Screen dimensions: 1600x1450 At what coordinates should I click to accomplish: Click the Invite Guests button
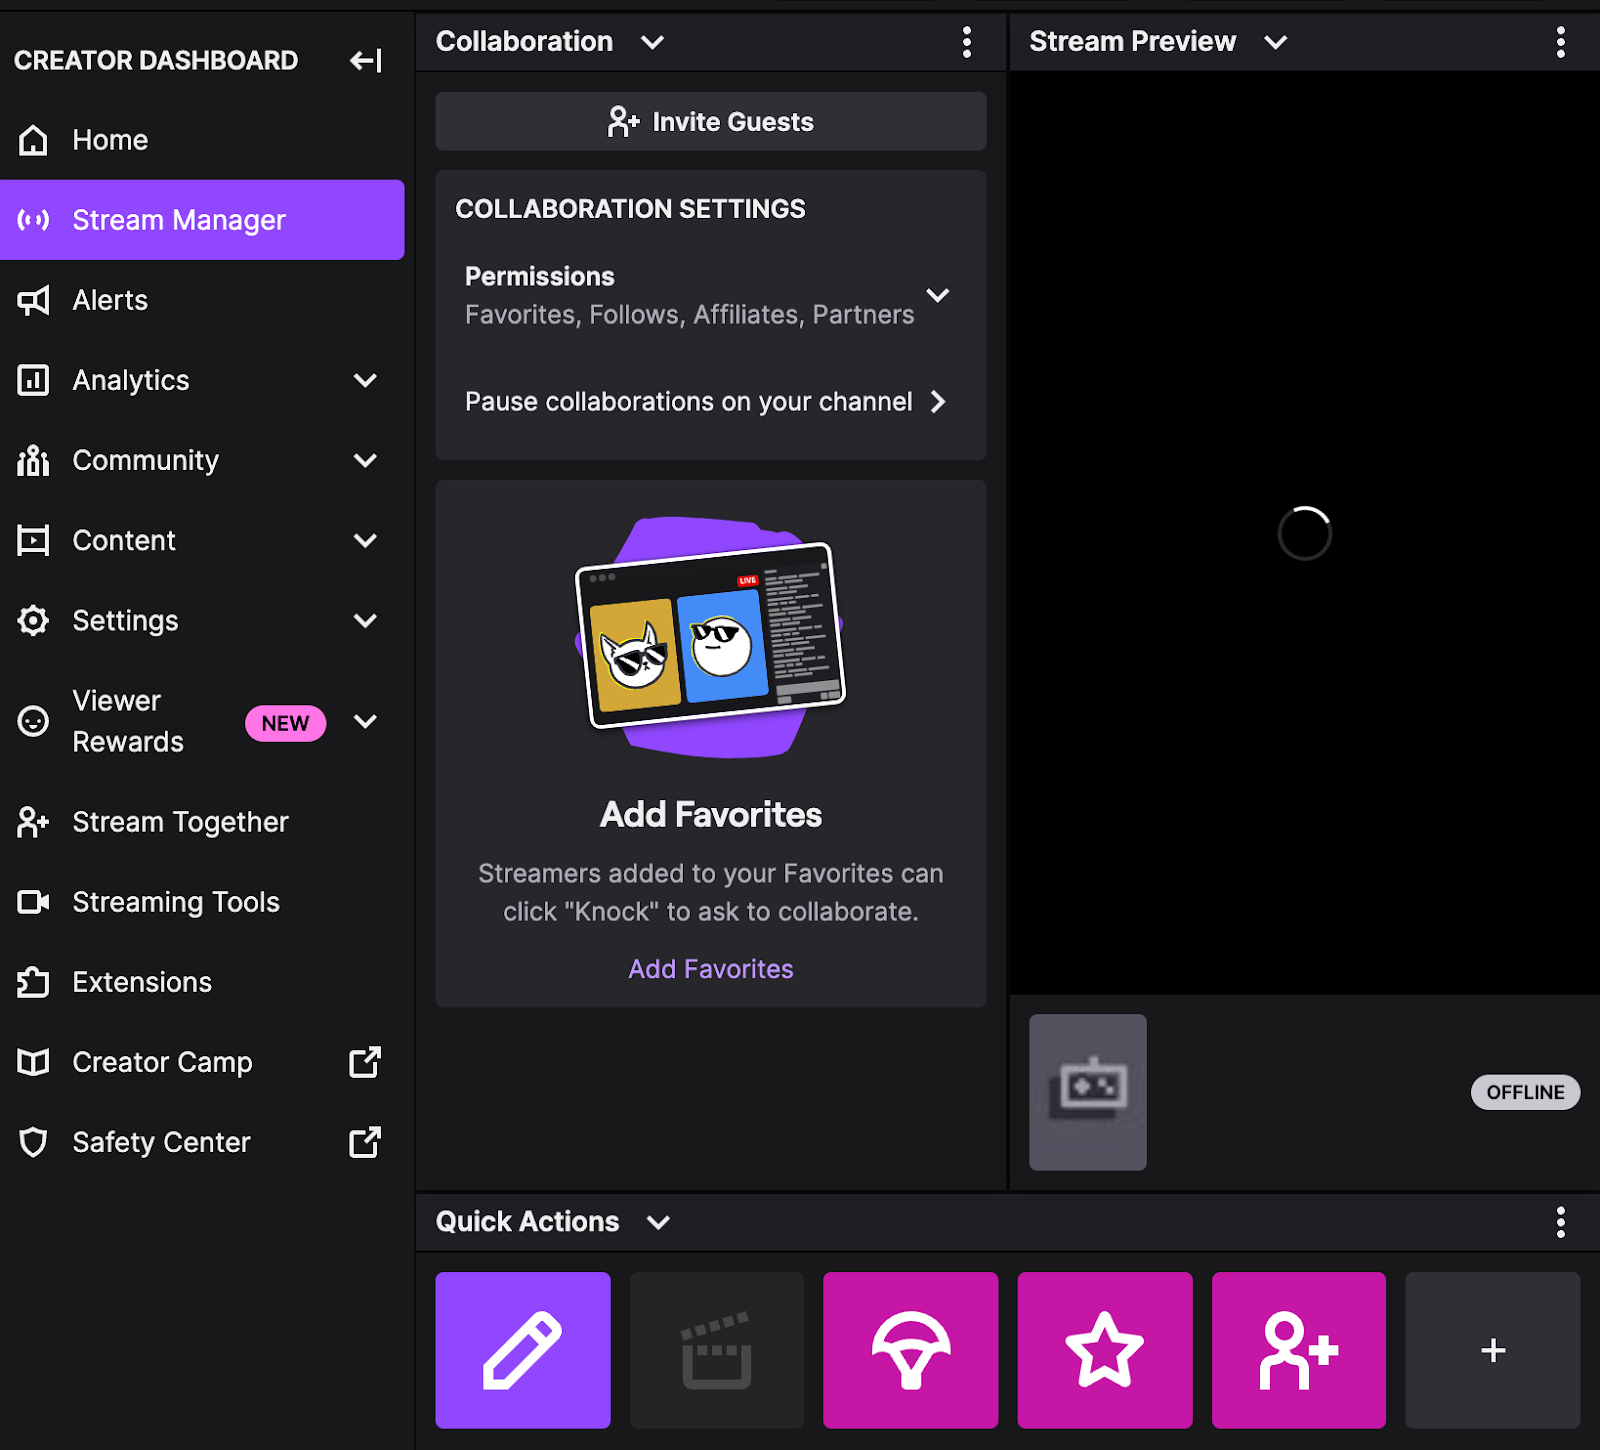711,121
